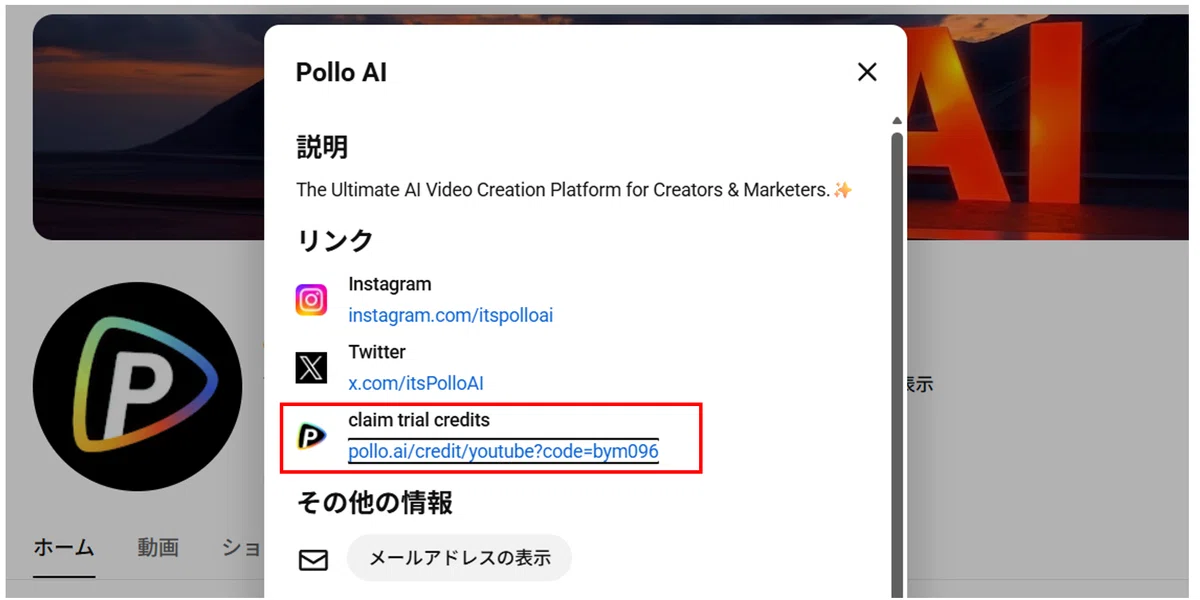Select the ホーム channel tab
1200x600 pixels.
pyautogui.click(x=64, y=547)
